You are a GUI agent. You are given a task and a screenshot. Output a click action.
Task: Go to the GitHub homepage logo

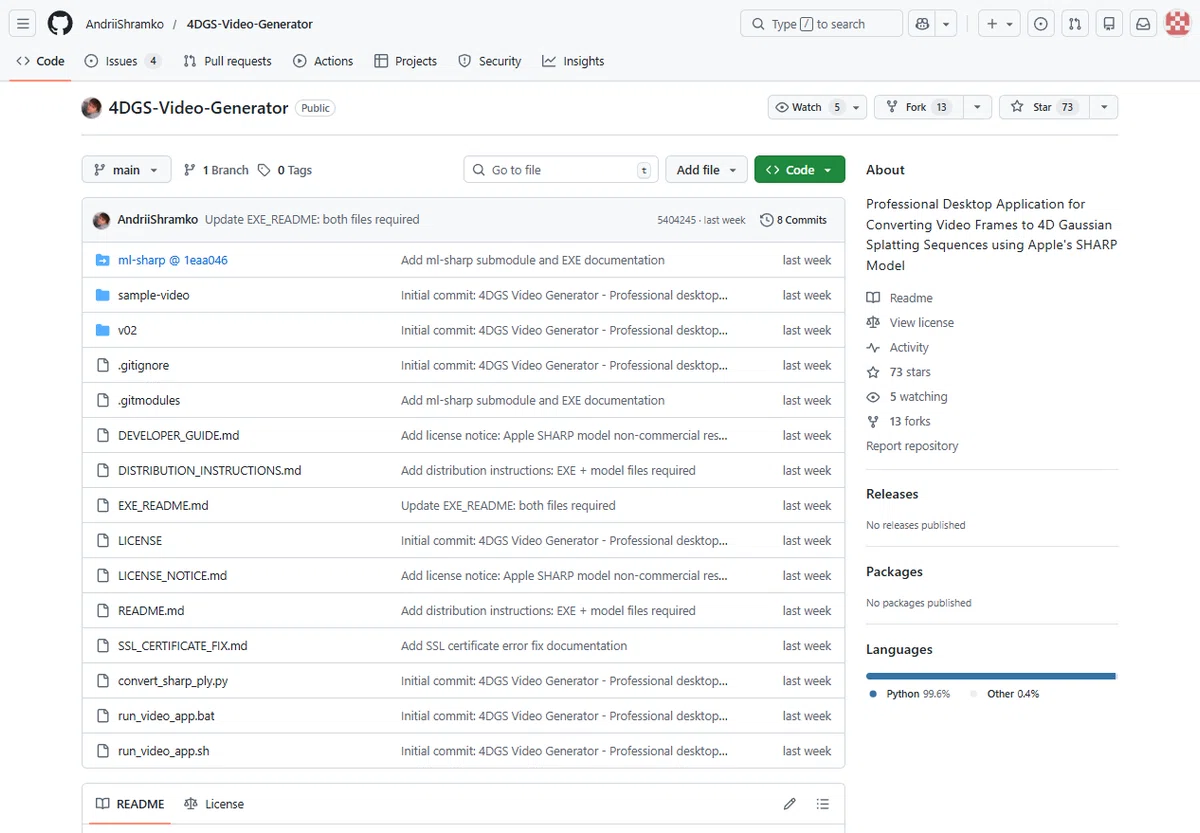pos(60,24)
